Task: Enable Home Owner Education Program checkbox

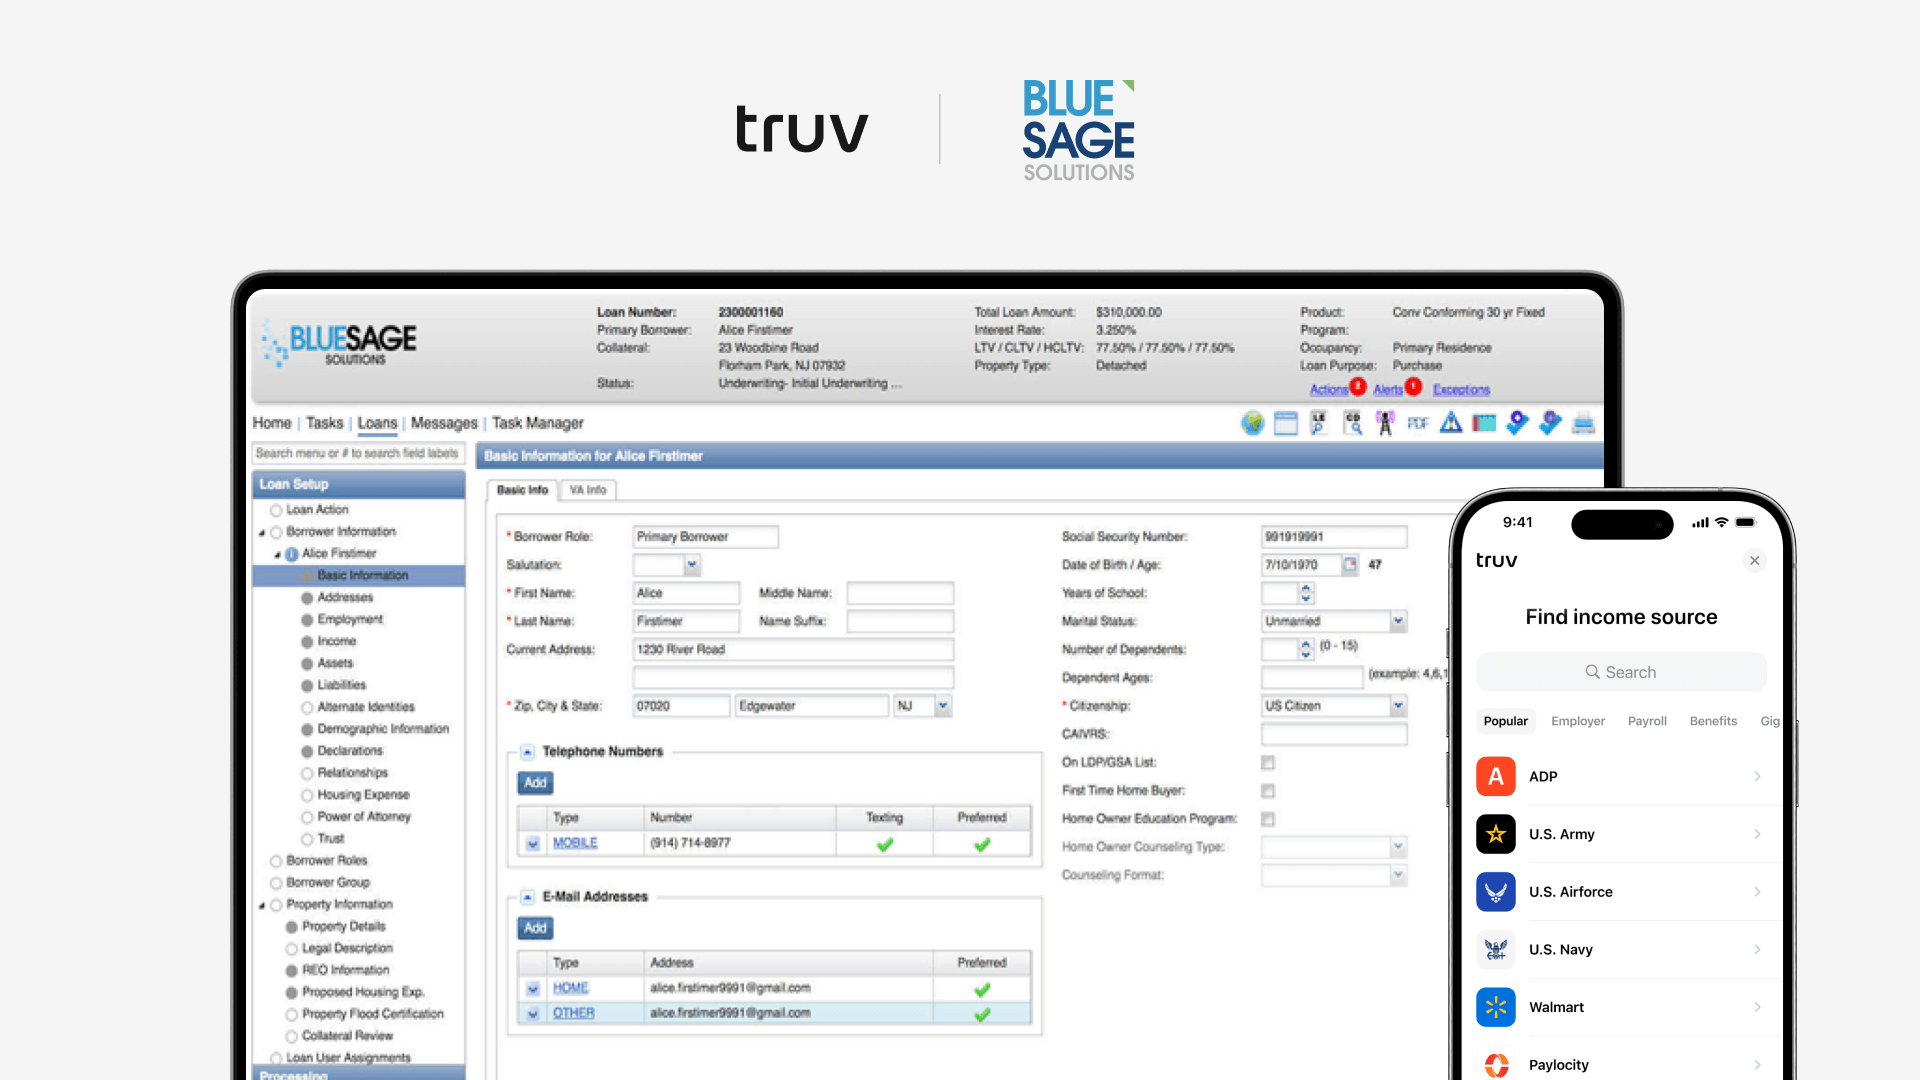Action: click(1268, 818)
